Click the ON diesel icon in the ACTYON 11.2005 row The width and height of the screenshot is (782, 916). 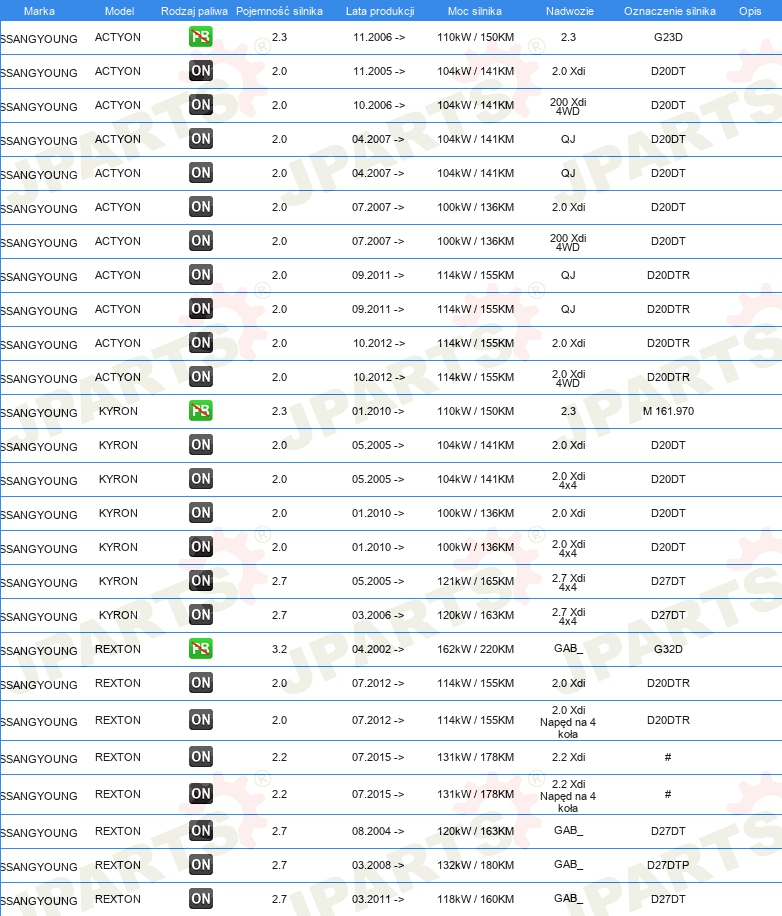pyautogui.click(x=200, y=71)
